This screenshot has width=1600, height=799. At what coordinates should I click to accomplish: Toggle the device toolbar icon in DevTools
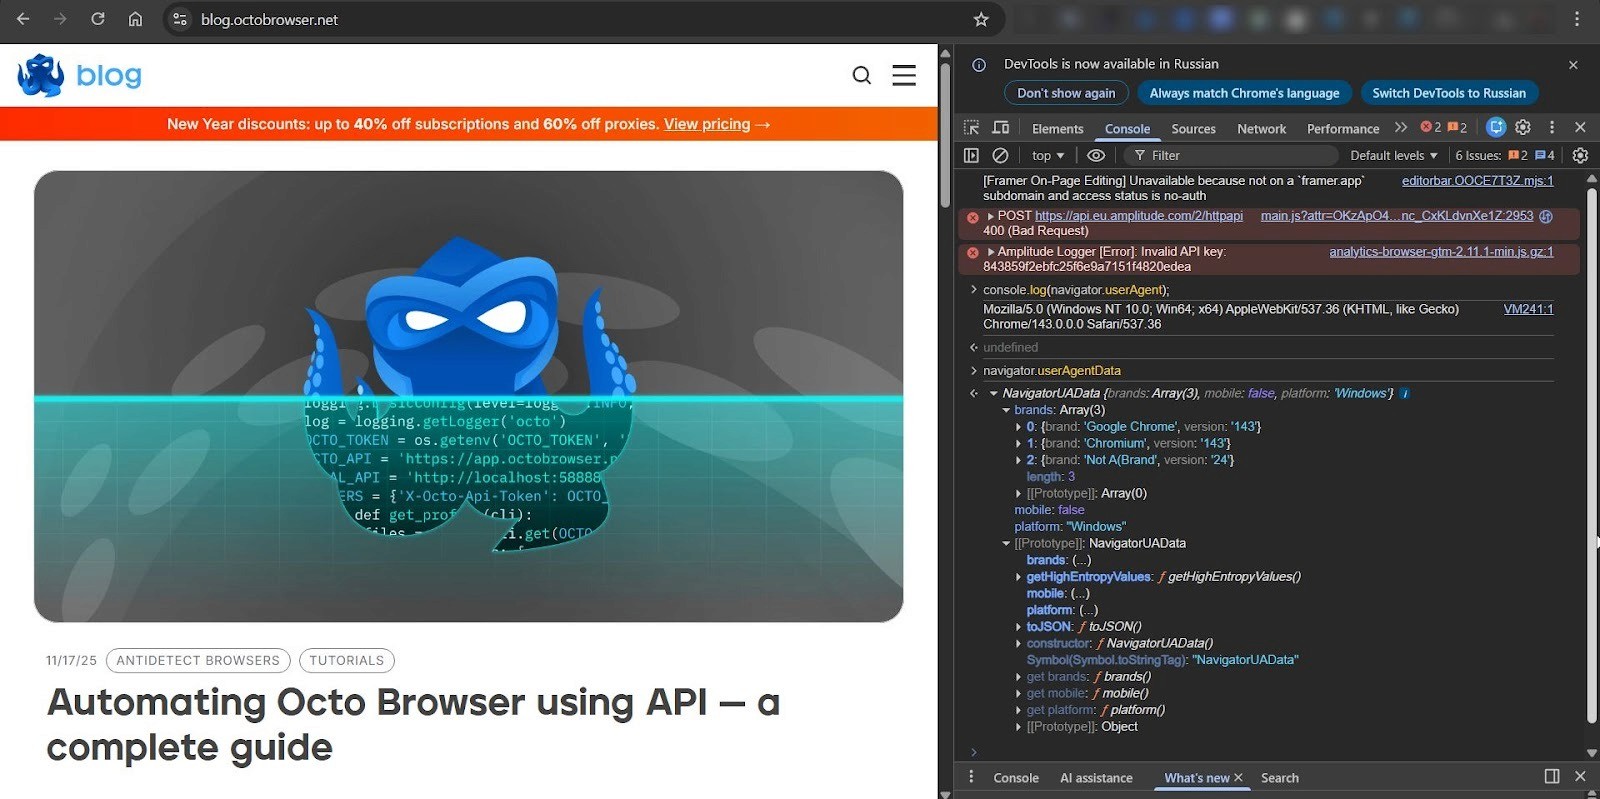[x=1000, y=127]
